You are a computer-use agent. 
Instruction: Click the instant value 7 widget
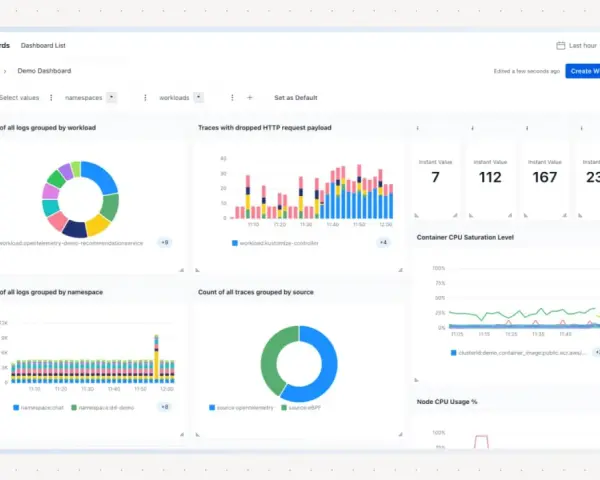point(435,177)
